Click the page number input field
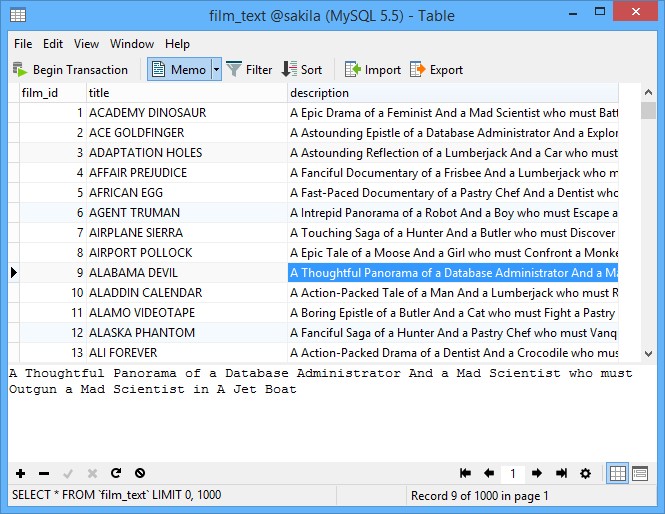The image size is (665, 514). [x=513, y=473]
